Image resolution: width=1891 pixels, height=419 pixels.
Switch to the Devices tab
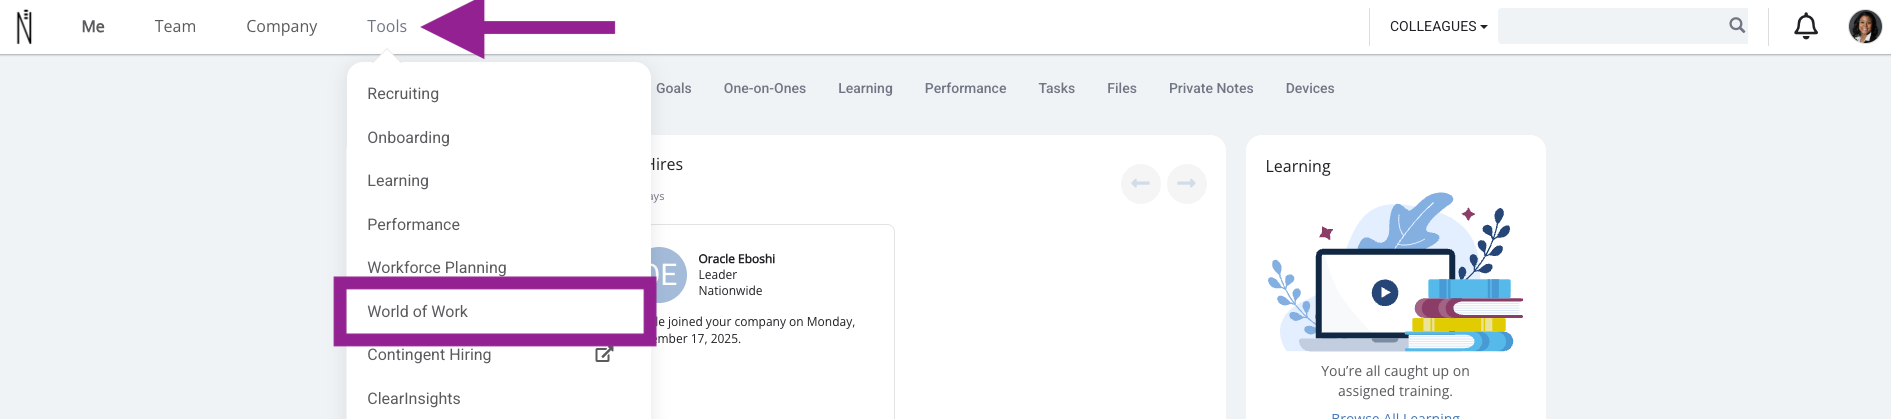tap(1309, 88)
